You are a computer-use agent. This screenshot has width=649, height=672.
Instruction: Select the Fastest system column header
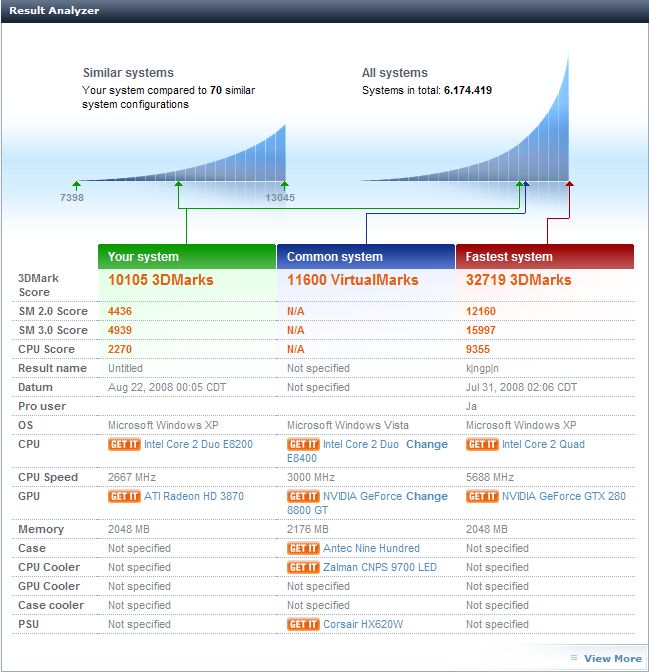pyautogui.click(x=545, y=257)
